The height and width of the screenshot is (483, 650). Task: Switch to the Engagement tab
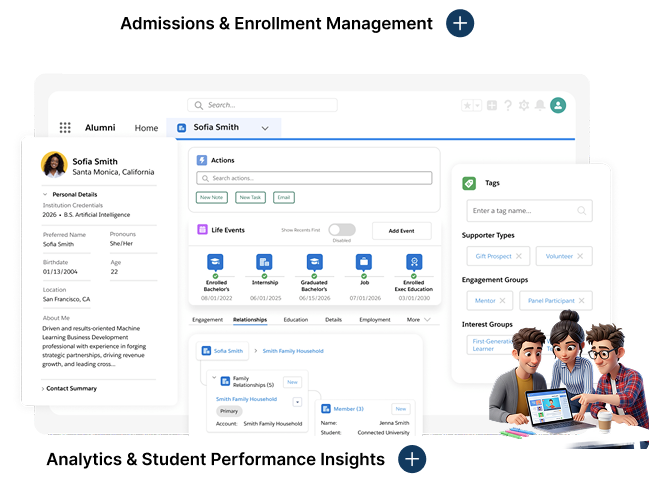click(x=207, y=320)
